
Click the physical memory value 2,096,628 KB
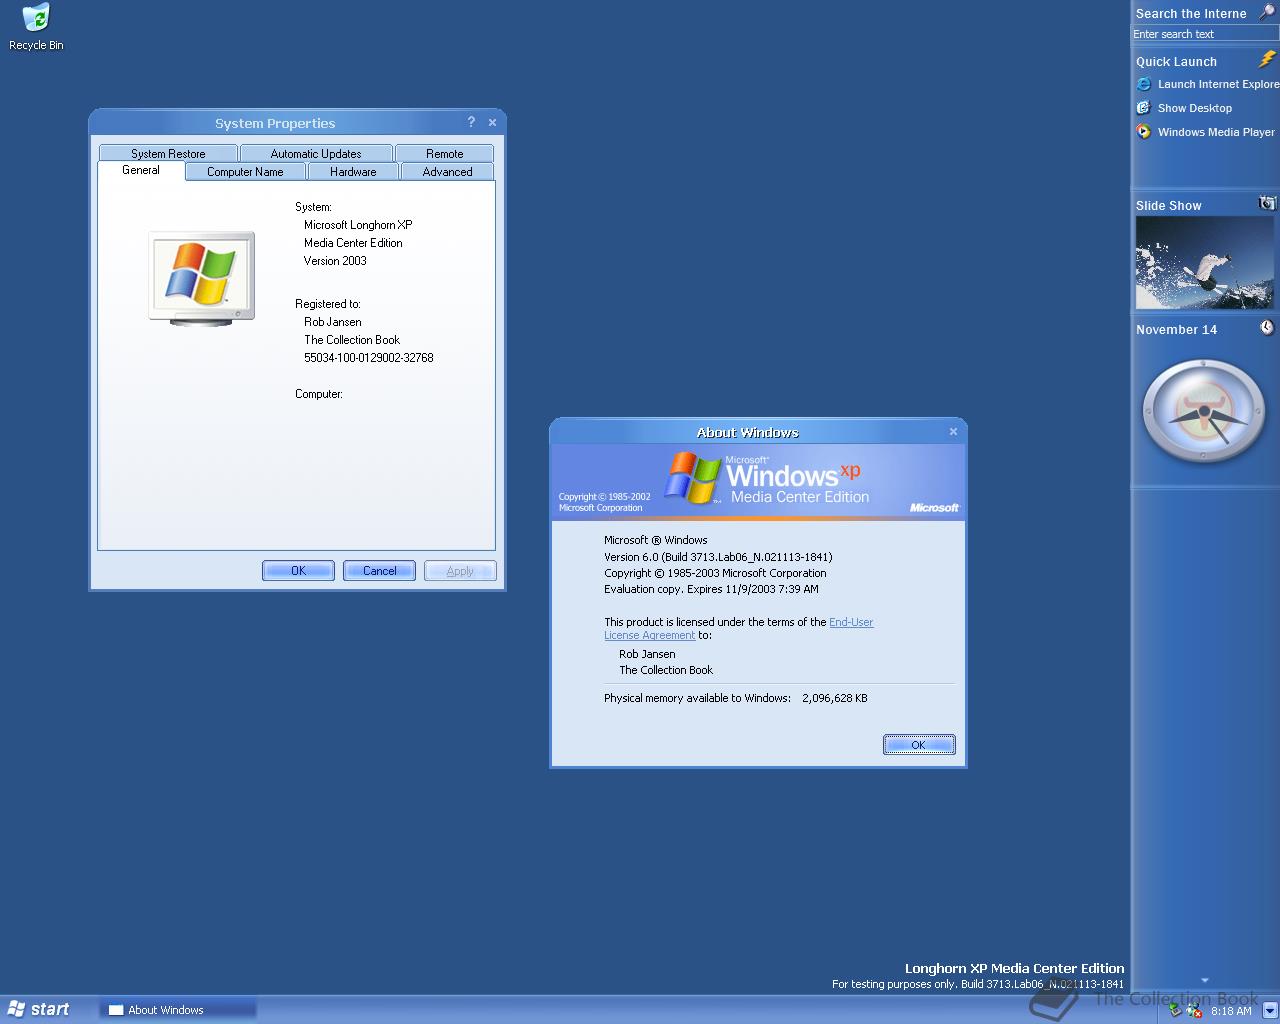tap(834, 698)
